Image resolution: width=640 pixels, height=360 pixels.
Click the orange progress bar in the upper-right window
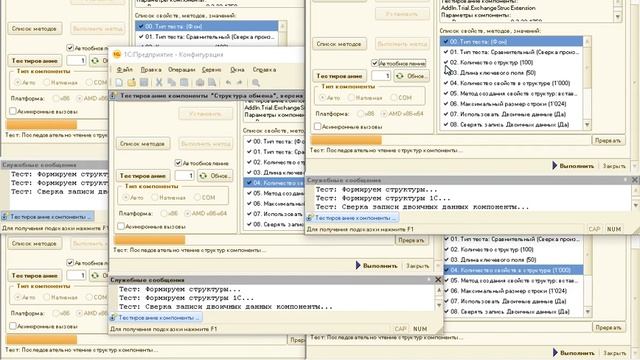click(x=346, y=140)
